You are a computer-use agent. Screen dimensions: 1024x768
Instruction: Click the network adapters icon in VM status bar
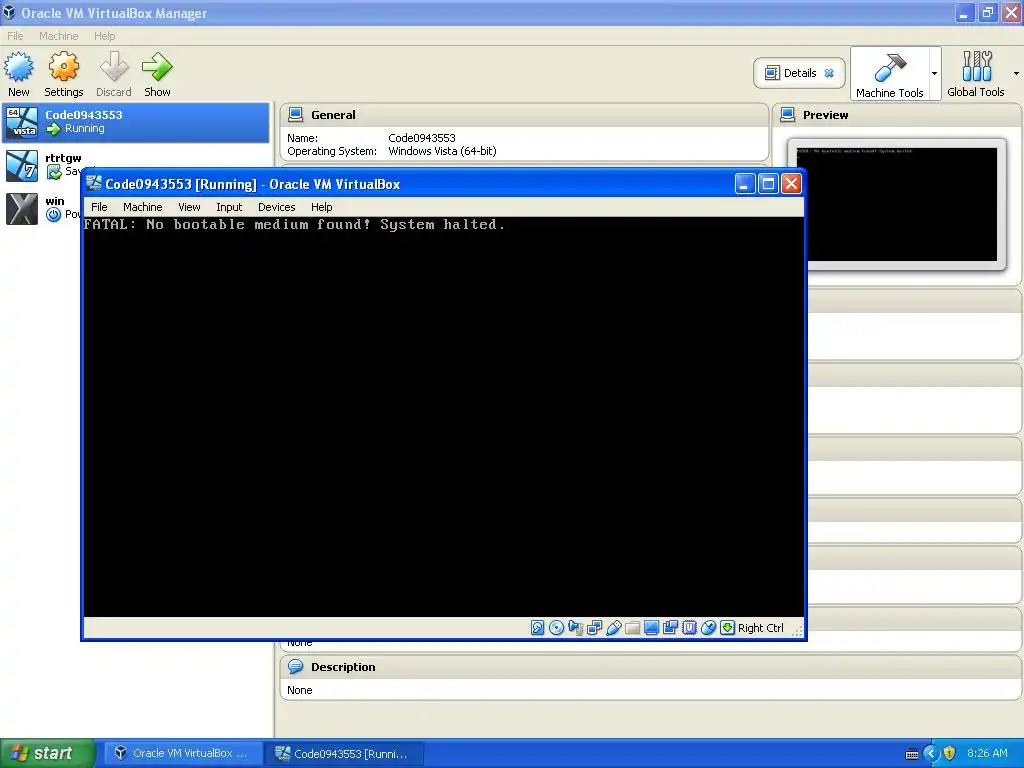click(594, 628)
